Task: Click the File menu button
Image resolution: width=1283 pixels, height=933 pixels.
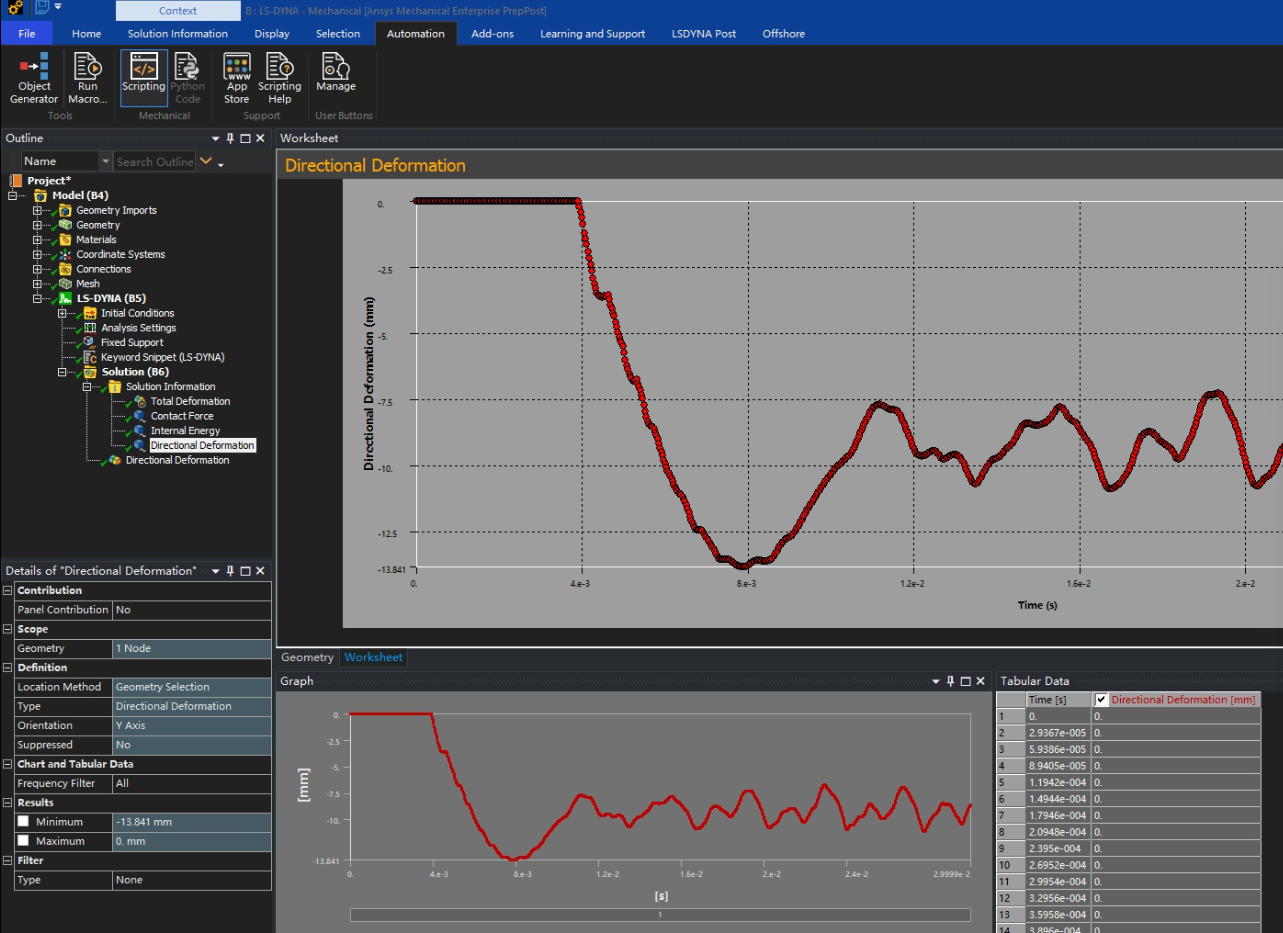Action: coord(27,34)
